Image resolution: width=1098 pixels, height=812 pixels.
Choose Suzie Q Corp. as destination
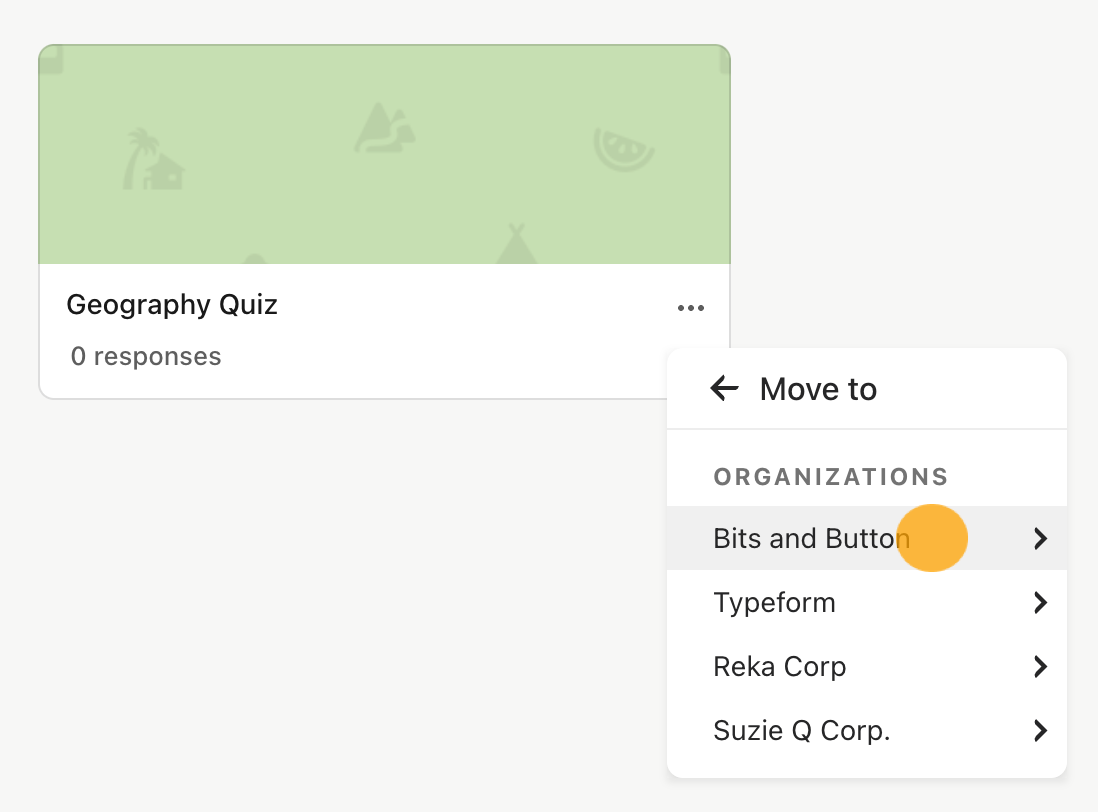(867, 731)
